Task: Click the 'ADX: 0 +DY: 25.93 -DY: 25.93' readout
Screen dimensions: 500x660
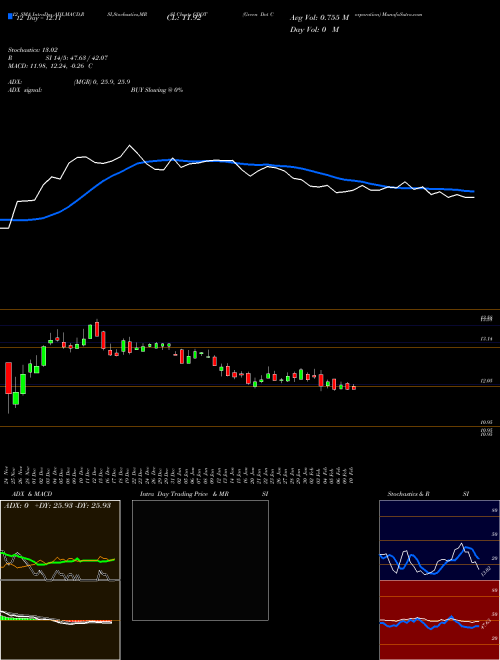Action: 58,505
